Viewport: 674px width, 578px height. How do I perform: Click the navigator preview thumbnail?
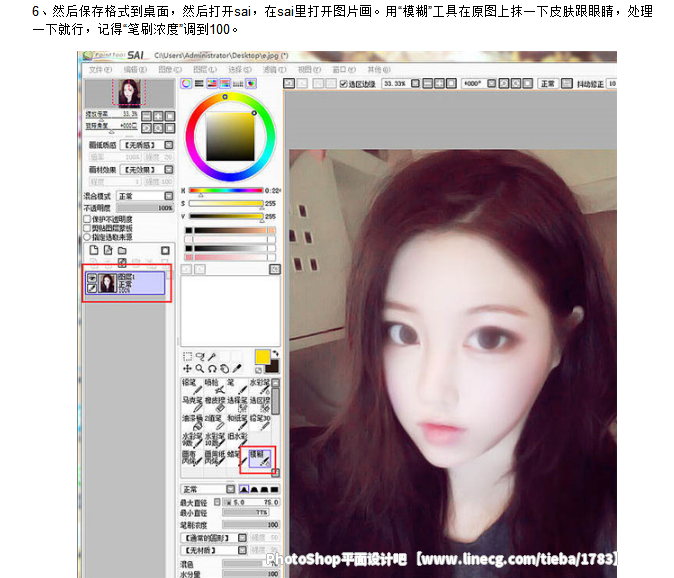coord(129,92)
